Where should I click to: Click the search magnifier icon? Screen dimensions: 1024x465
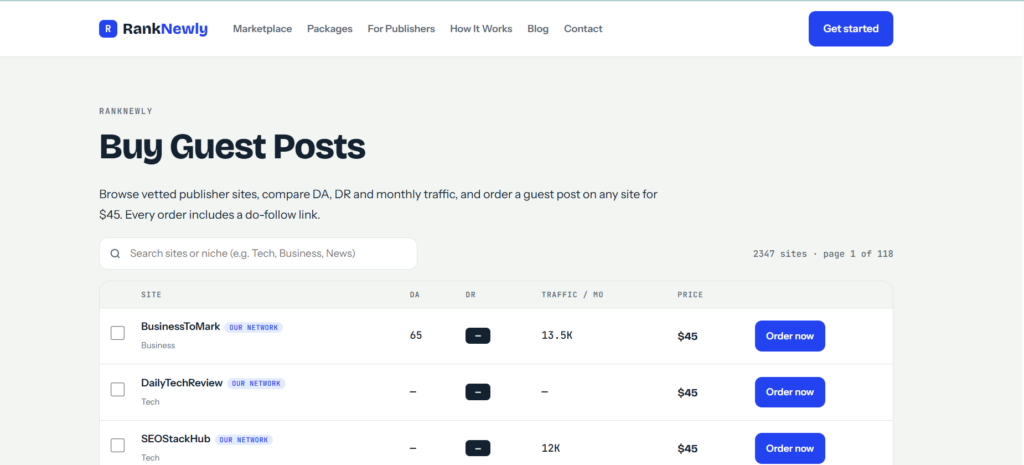[x=115, y=253]
